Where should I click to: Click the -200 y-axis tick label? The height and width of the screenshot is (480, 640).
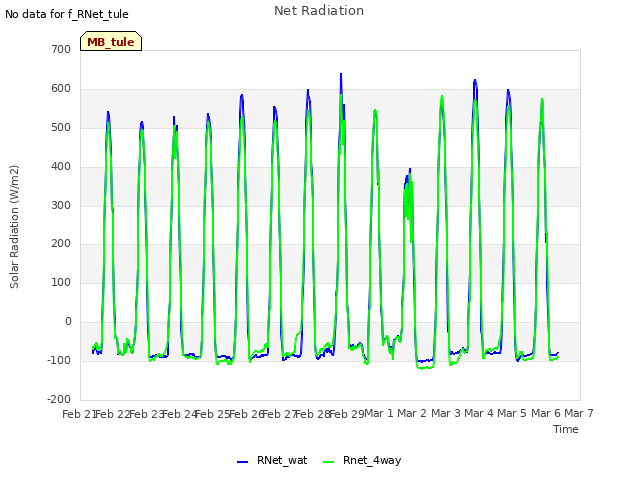pyautogui.click(x=59, y=399)
